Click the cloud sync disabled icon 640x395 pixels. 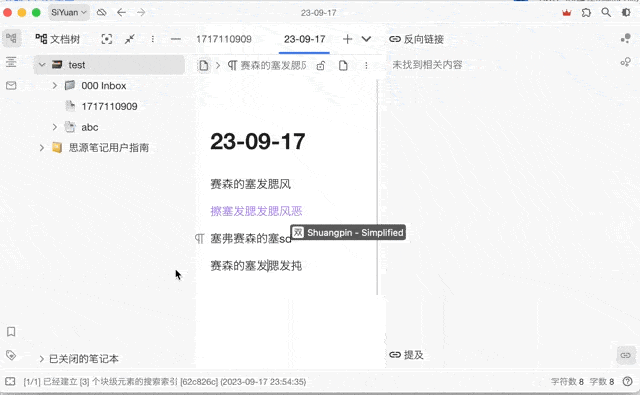(101, 13)
